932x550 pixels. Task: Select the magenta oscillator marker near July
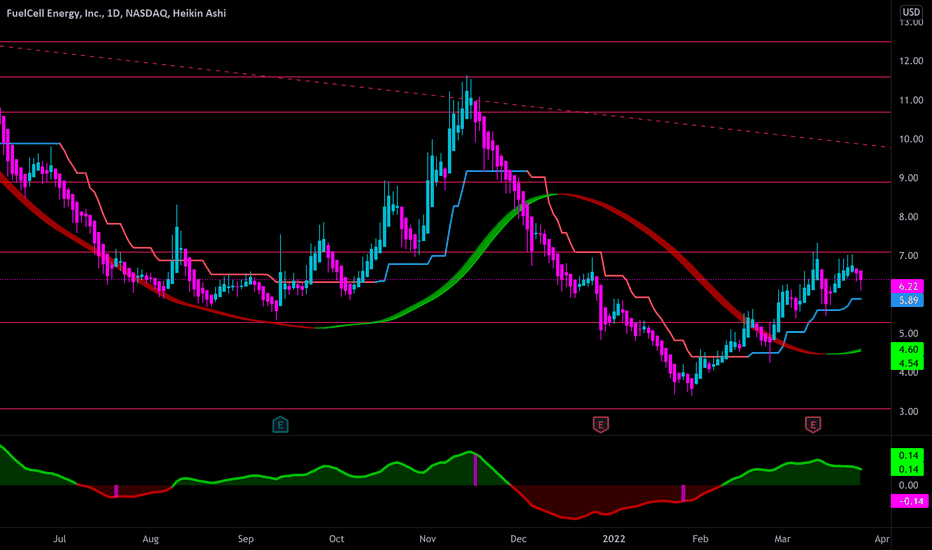point(116,491)
